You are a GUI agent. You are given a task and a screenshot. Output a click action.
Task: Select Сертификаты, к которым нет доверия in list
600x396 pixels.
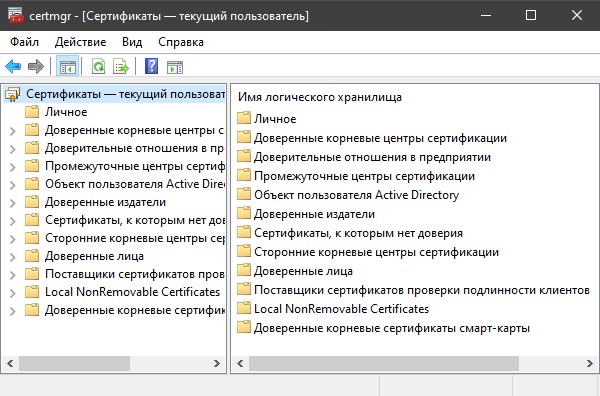[358, 233]
